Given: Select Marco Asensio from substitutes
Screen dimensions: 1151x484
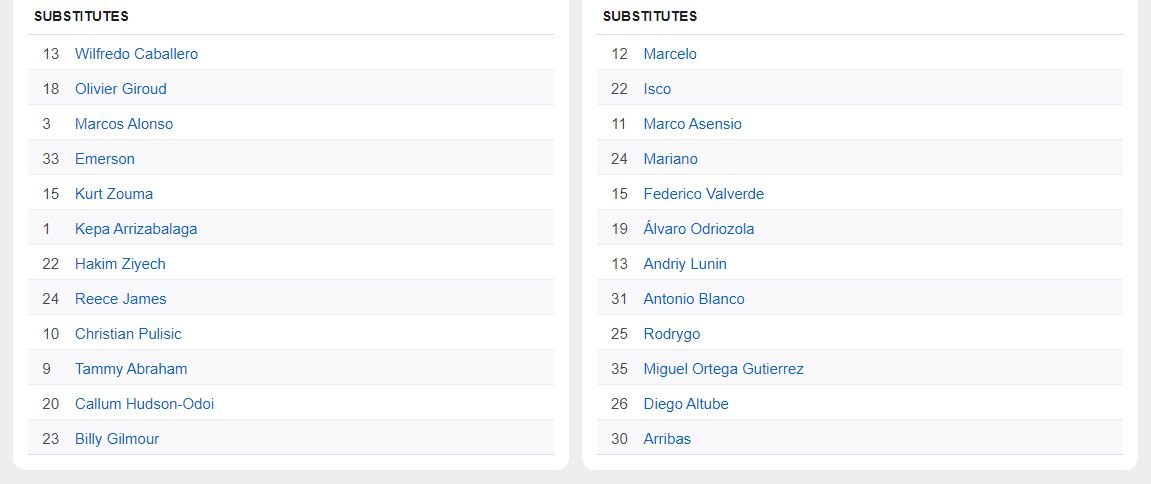Looking at the screenshot, I should click(692, 124).
